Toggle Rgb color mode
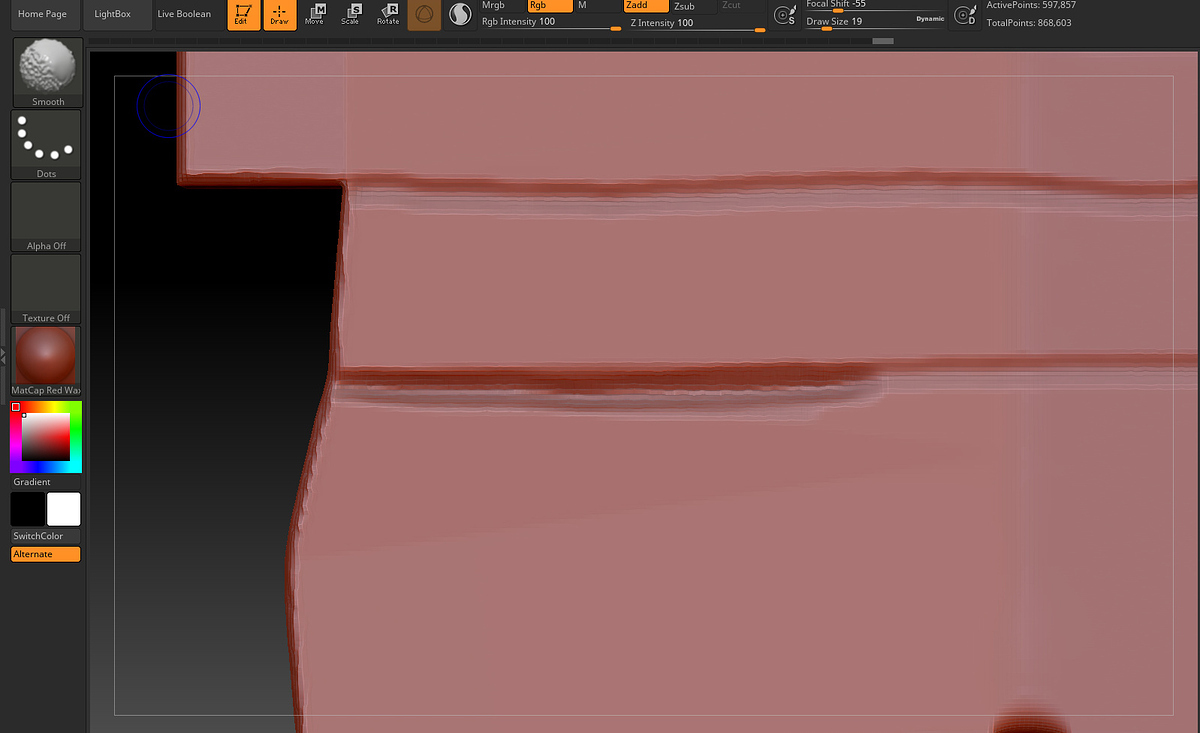 pyautogui.click(x=550, y=6)
